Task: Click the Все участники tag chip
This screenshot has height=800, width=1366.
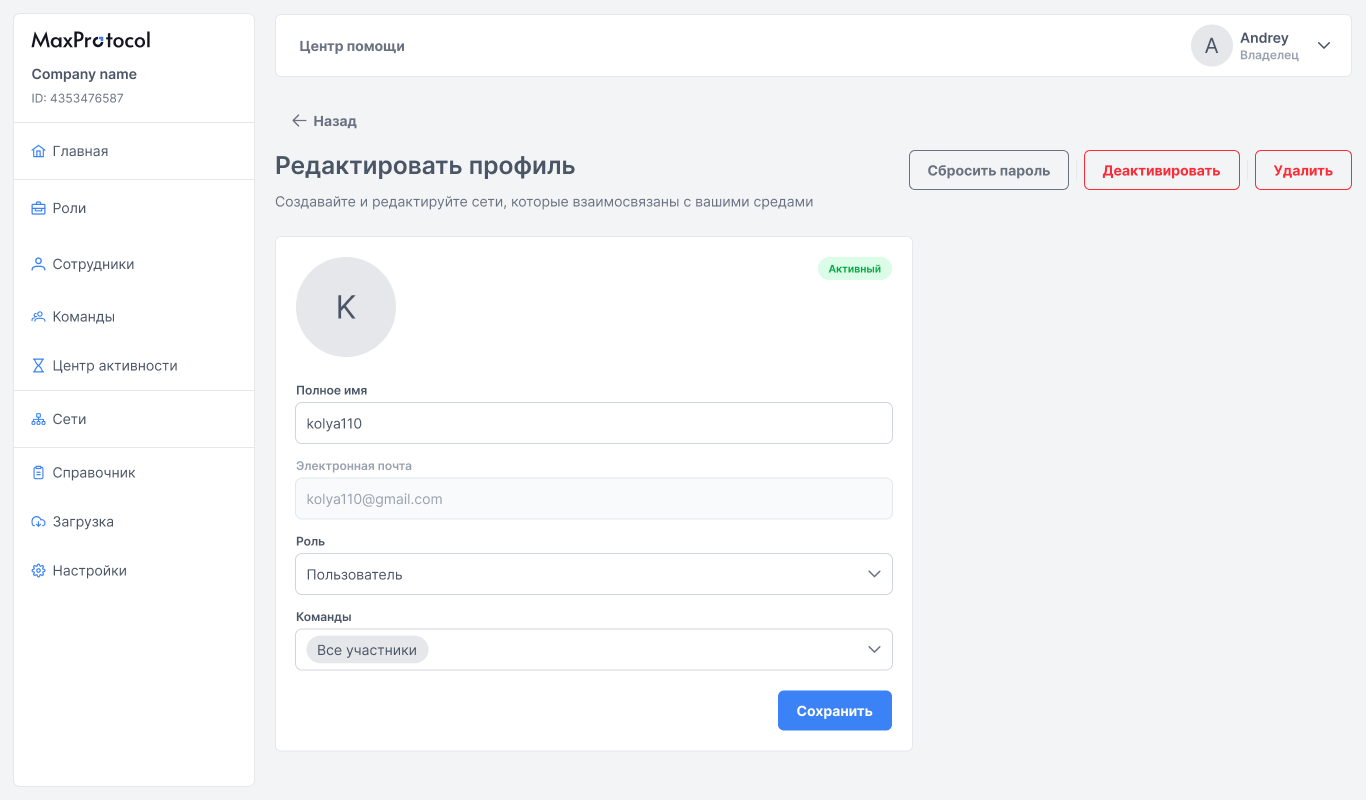Action: point(367,650)
